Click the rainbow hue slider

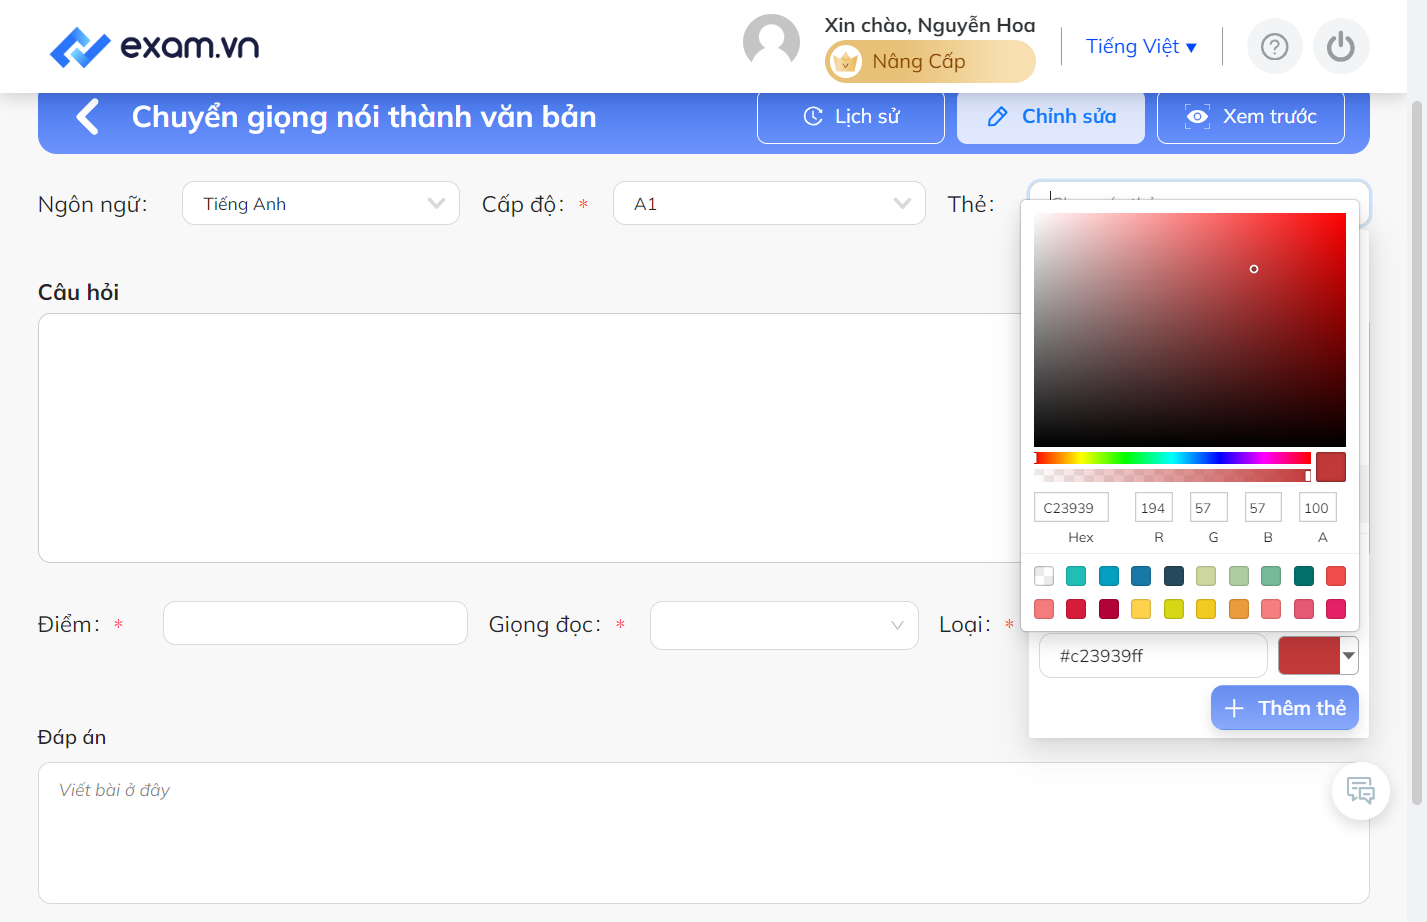[1172, 458]
